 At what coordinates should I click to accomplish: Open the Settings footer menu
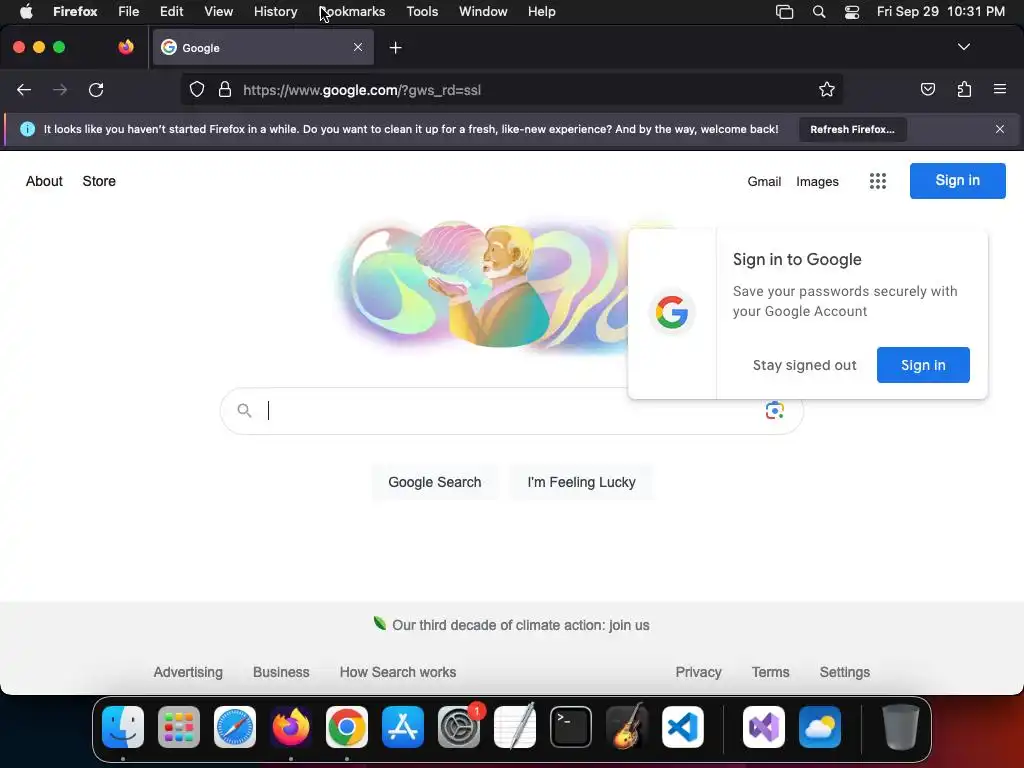pos(844,672)
